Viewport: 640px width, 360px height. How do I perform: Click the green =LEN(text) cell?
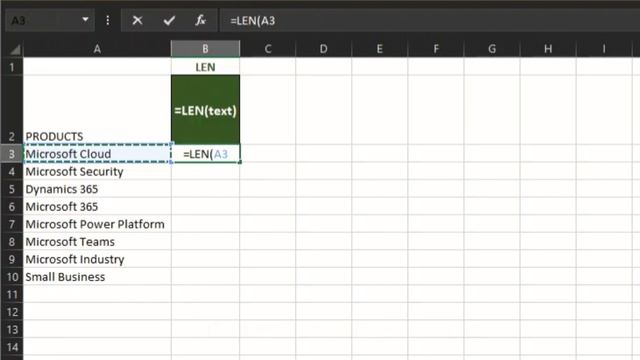(205, 110)
